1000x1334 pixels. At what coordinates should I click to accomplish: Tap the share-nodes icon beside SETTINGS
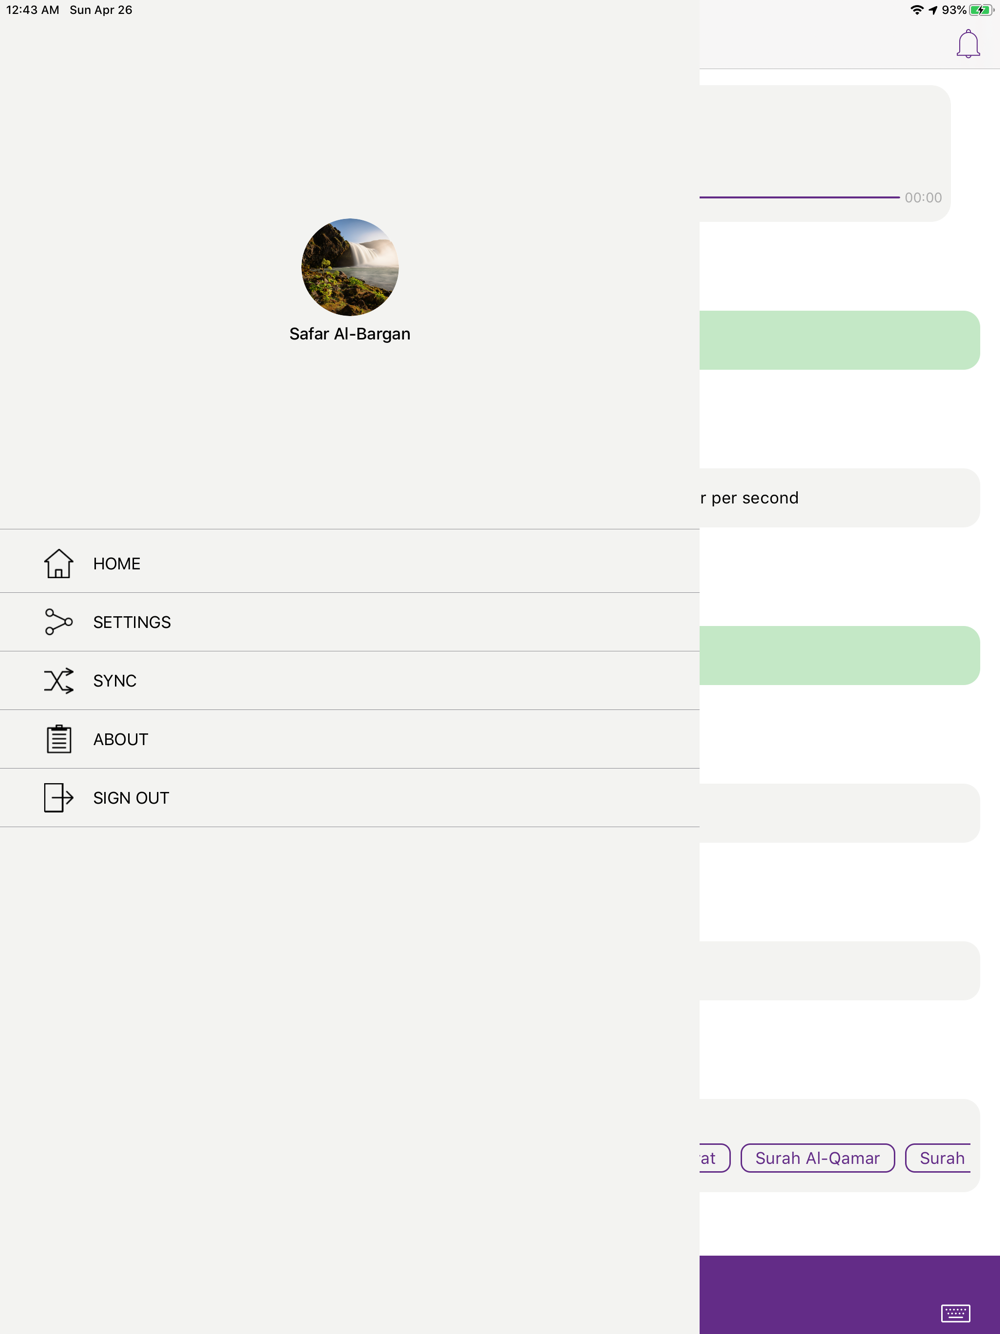(58, 622)
